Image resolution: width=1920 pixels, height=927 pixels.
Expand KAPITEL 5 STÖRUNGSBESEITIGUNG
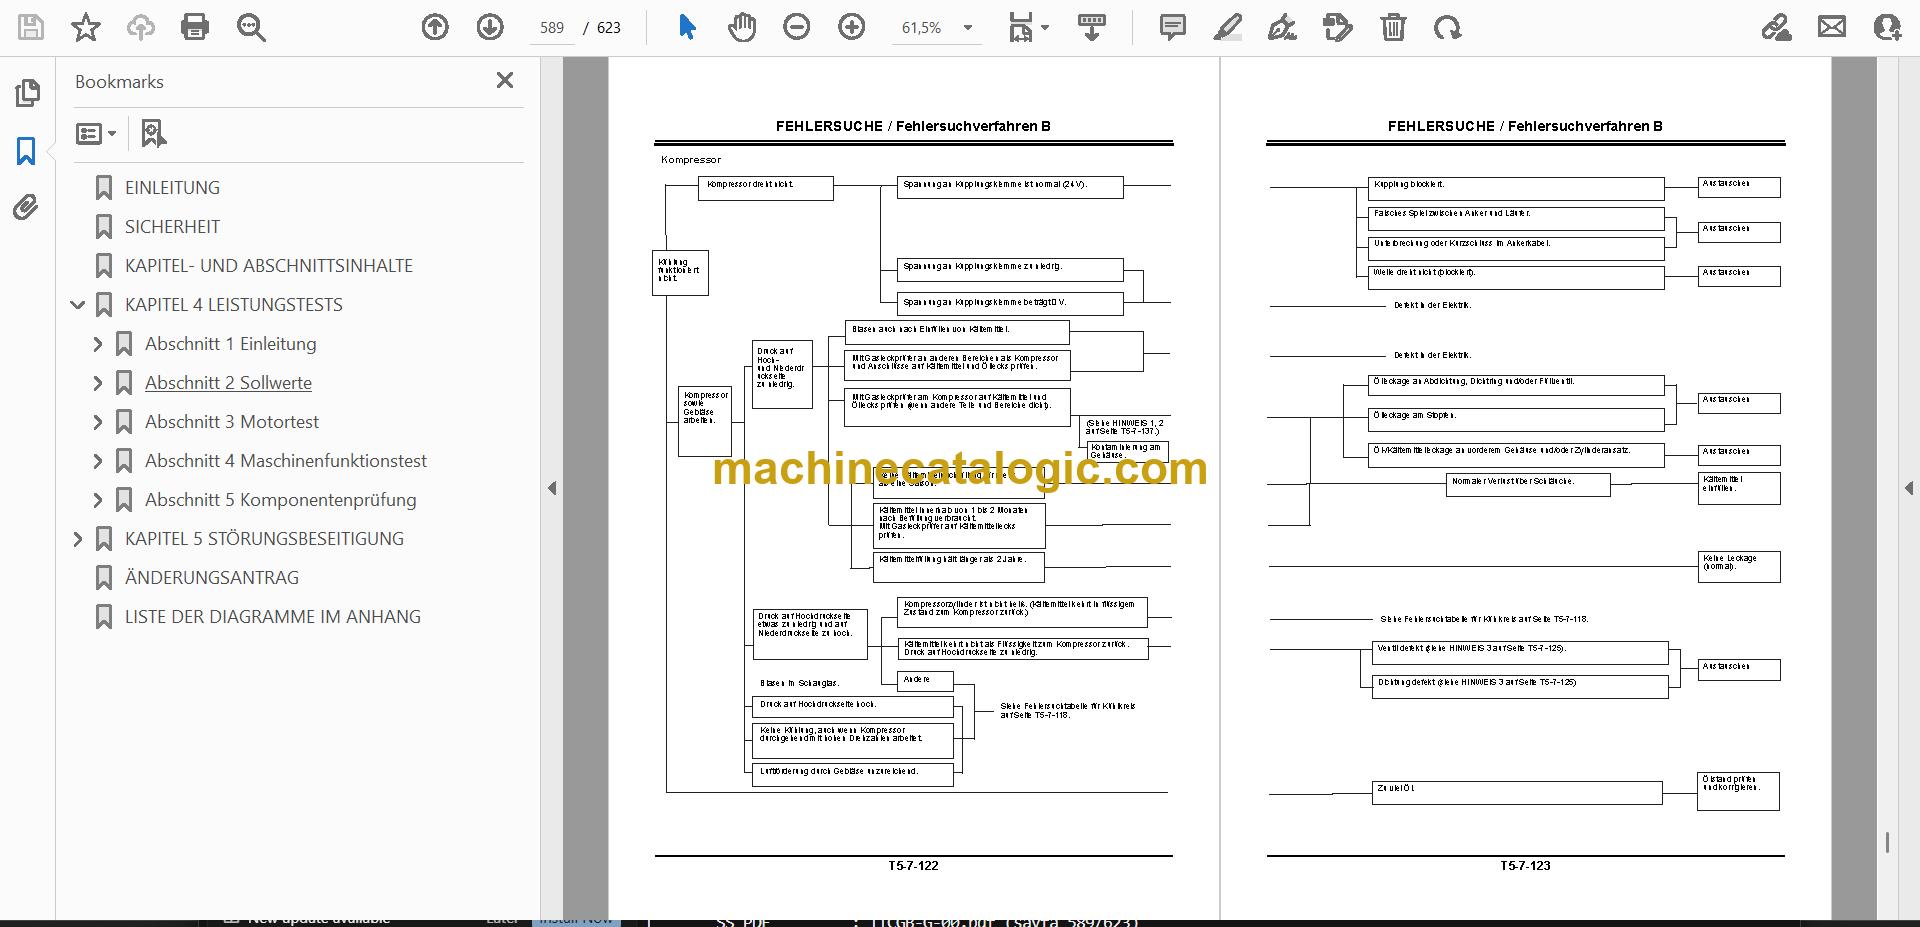78,538
